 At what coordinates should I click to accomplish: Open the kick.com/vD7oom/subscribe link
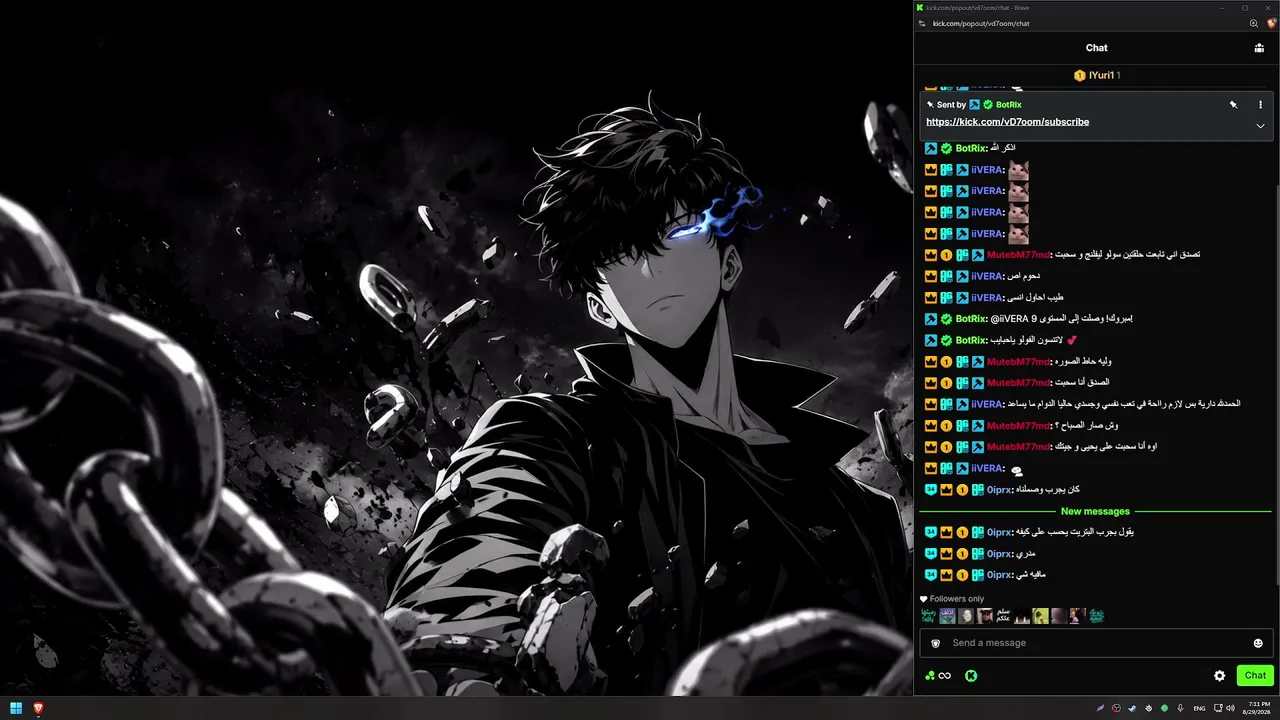click(x=1008, y=122)
